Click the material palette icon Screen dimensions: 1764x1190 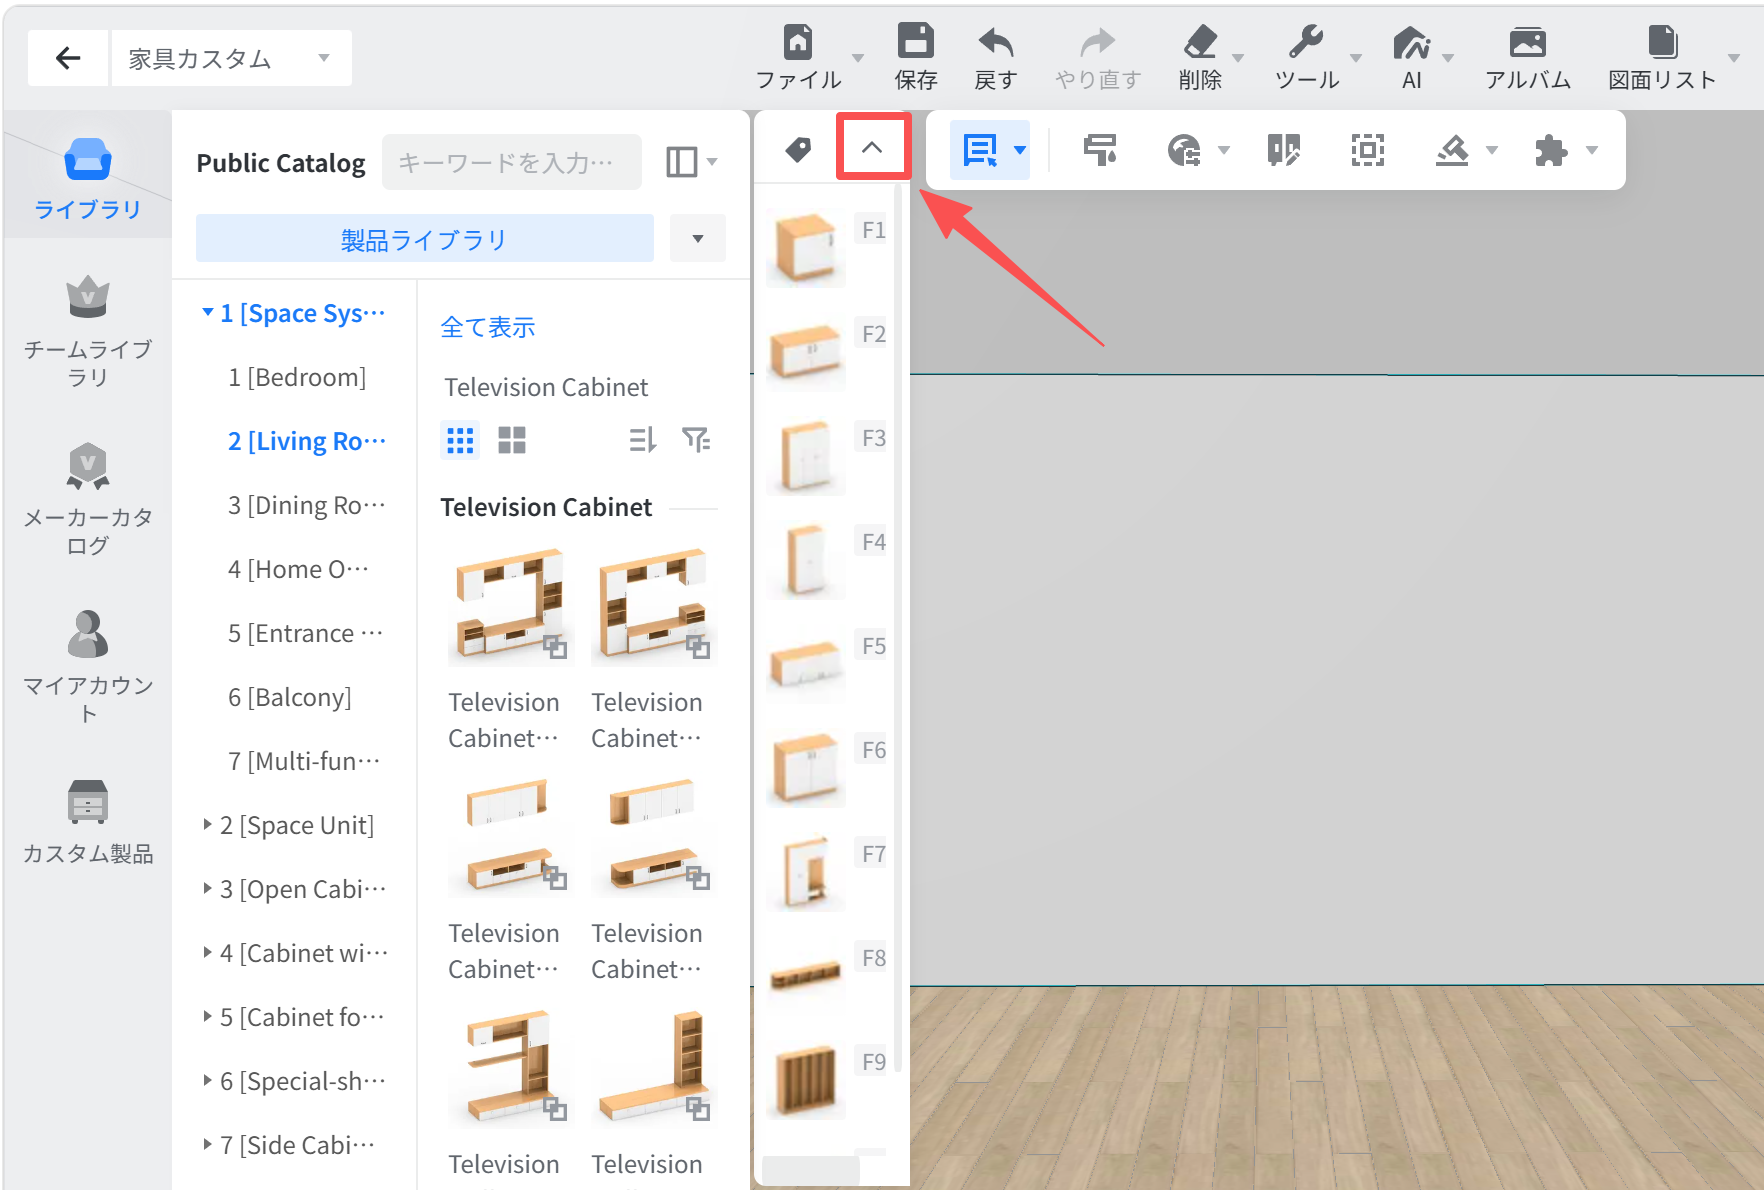coord(1184,150)
